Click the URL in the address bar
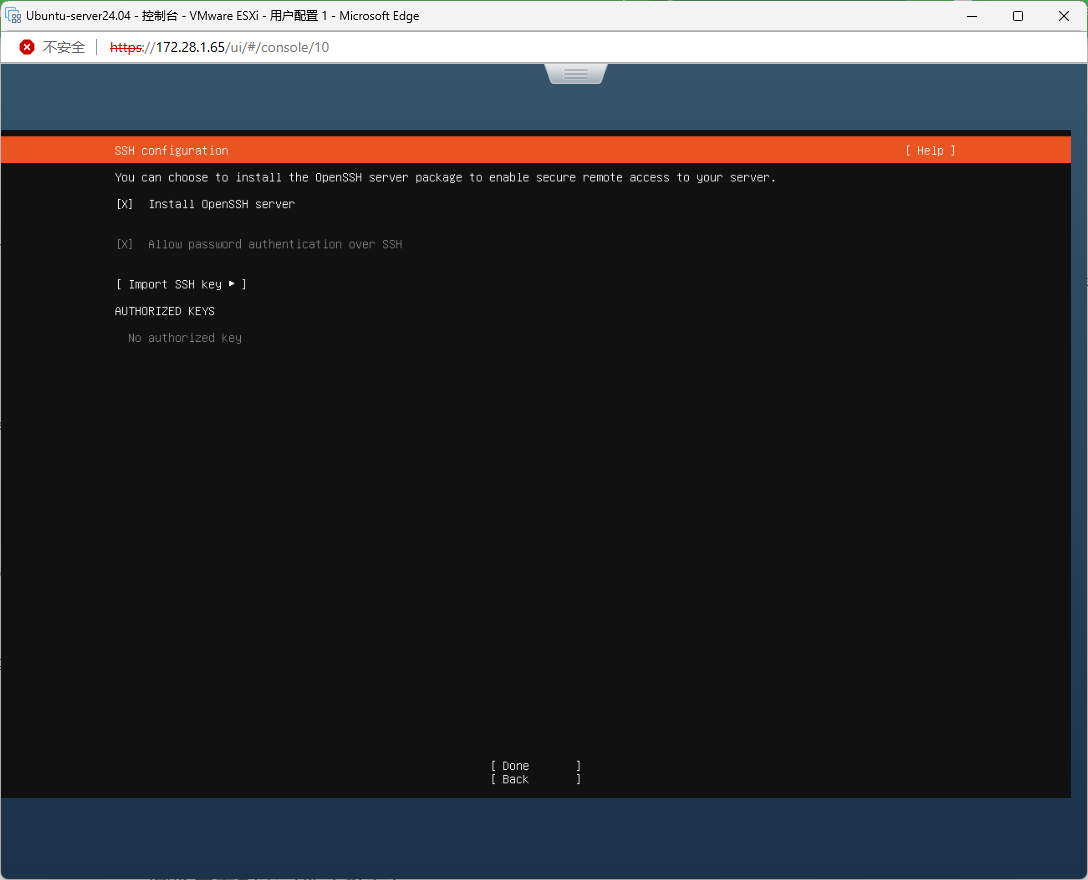 coord(219,47)
